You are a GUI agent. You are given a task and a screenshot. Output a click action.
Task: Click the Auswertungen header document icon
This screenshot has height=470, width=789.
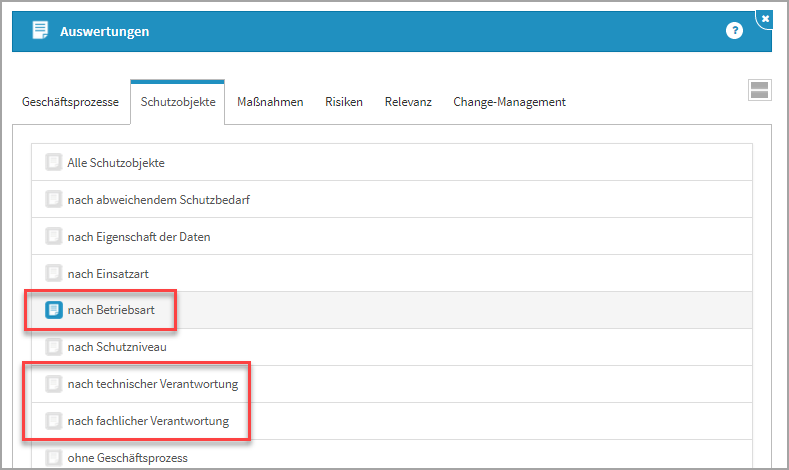[40, 31]
